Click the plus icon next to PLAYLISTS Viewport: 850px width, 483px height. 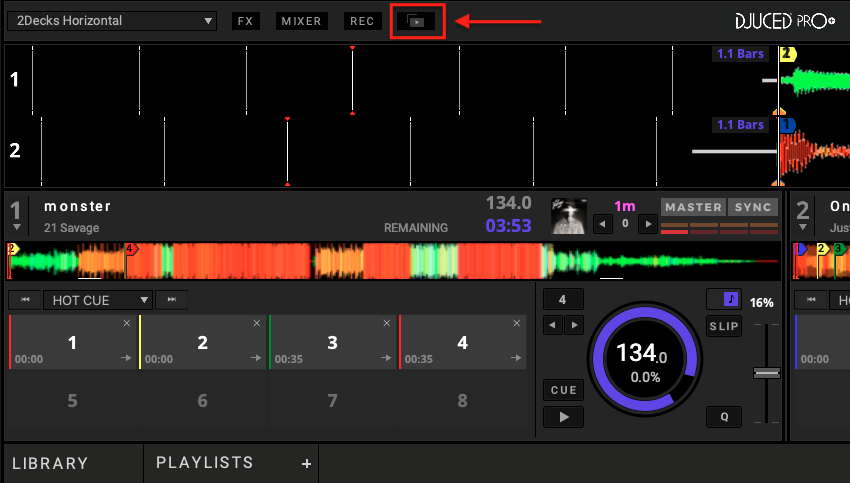click(x=307, y=464)
